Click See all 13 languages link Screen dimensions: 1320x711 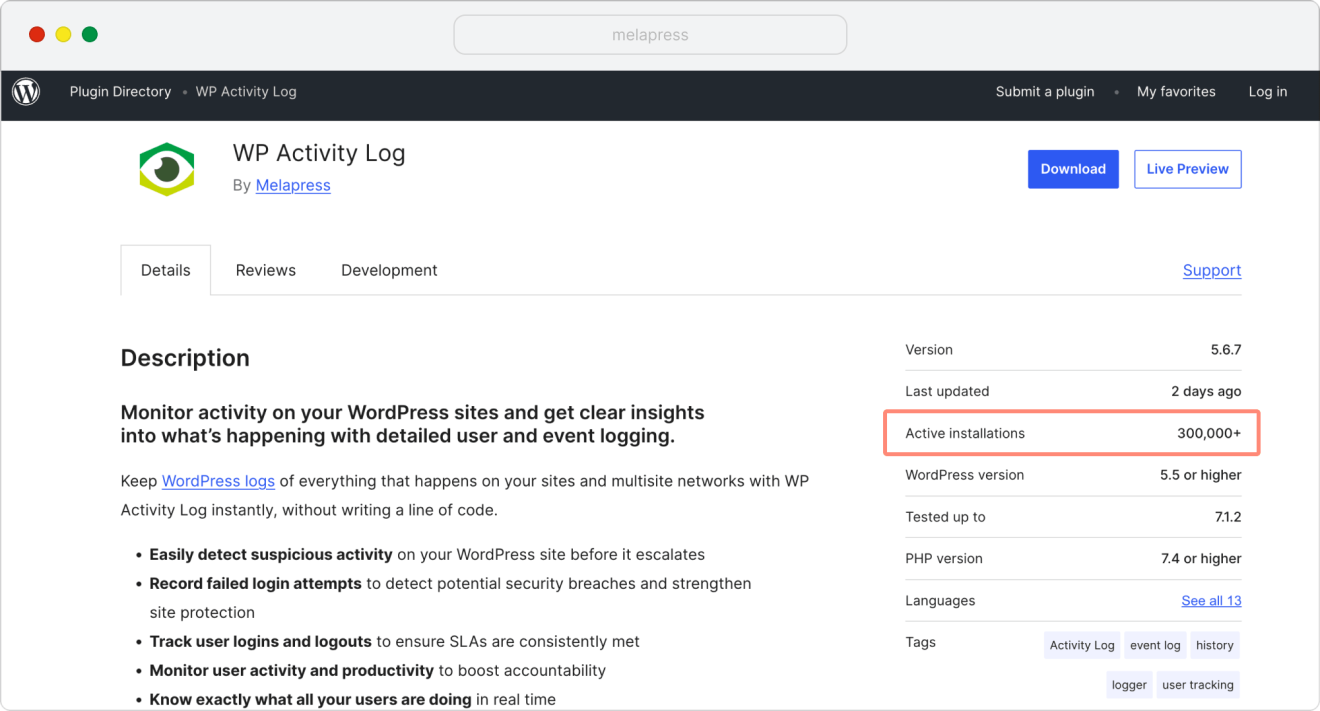(1211, 601)
